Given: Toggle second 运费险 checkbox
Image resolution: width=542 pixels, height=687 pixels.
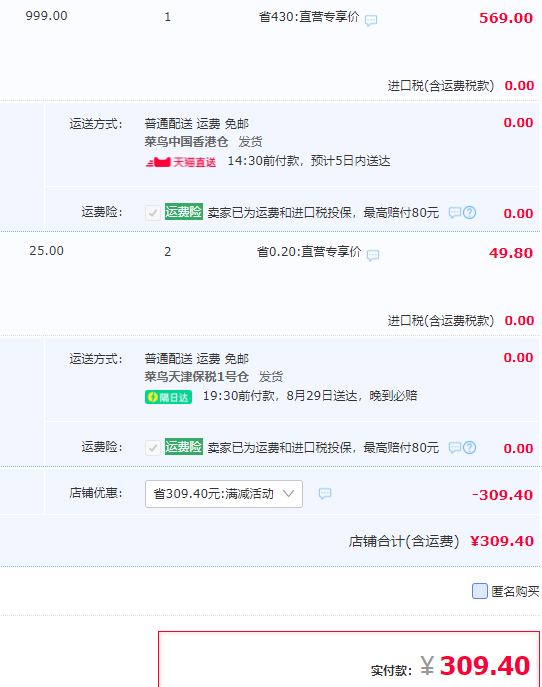Looking at the screenshot, I should pos(153,448).
